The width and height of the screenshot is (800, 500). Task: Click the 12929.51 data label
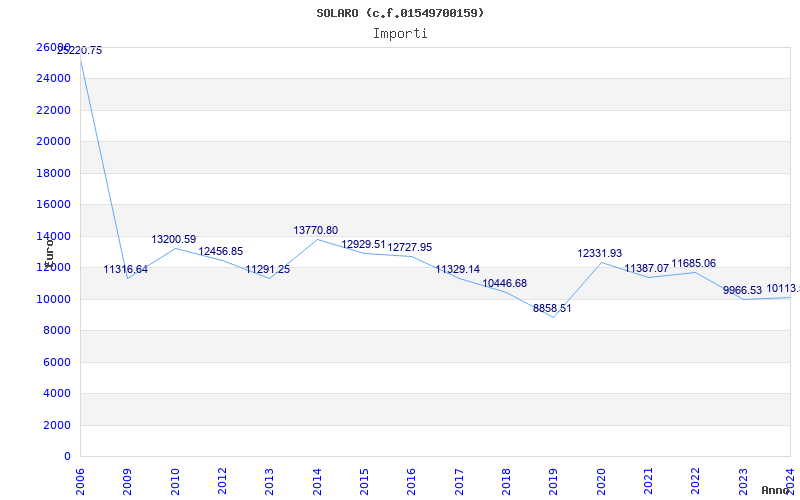(363, 244)
